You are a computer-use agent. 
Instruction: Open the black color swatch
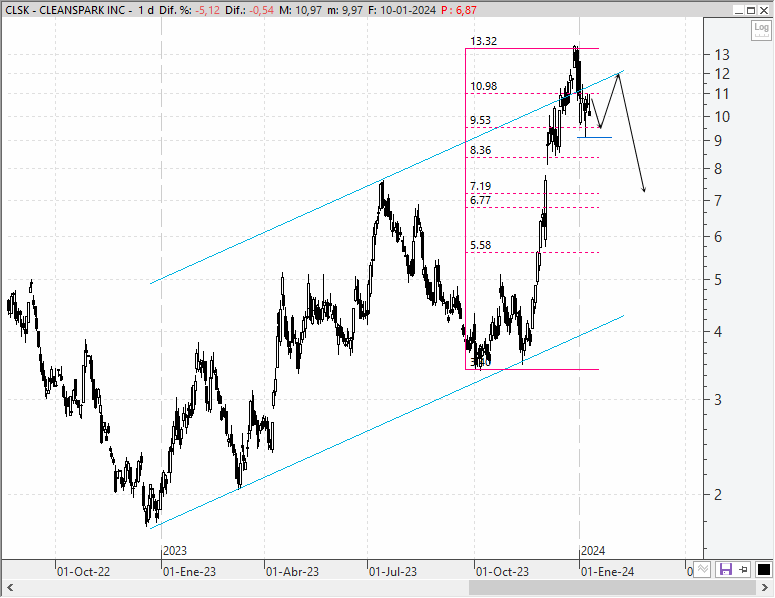763,569
